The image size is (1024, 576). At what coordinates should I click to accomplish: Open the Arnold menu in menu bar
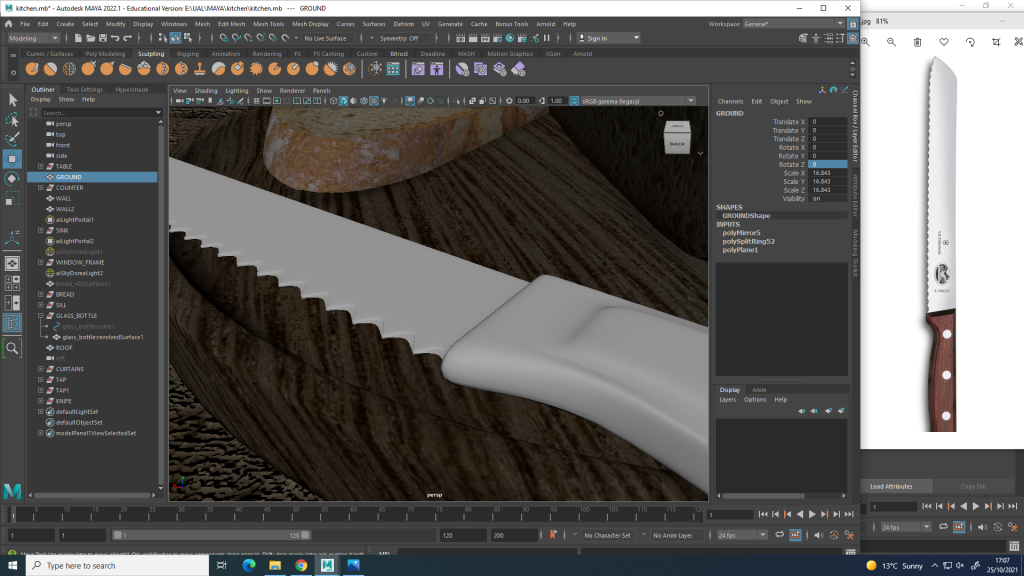[x=545, y=24]
